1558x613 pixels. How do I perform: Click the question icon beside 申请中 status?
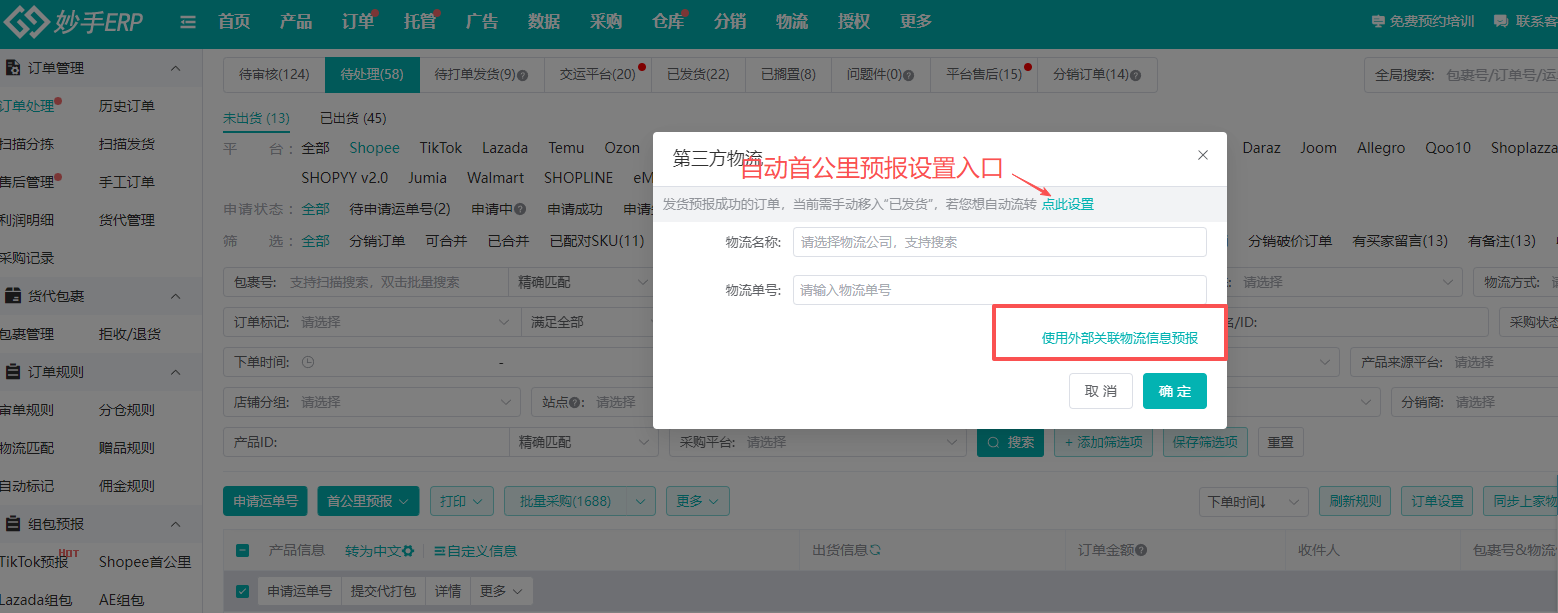[x=520, y=210]
